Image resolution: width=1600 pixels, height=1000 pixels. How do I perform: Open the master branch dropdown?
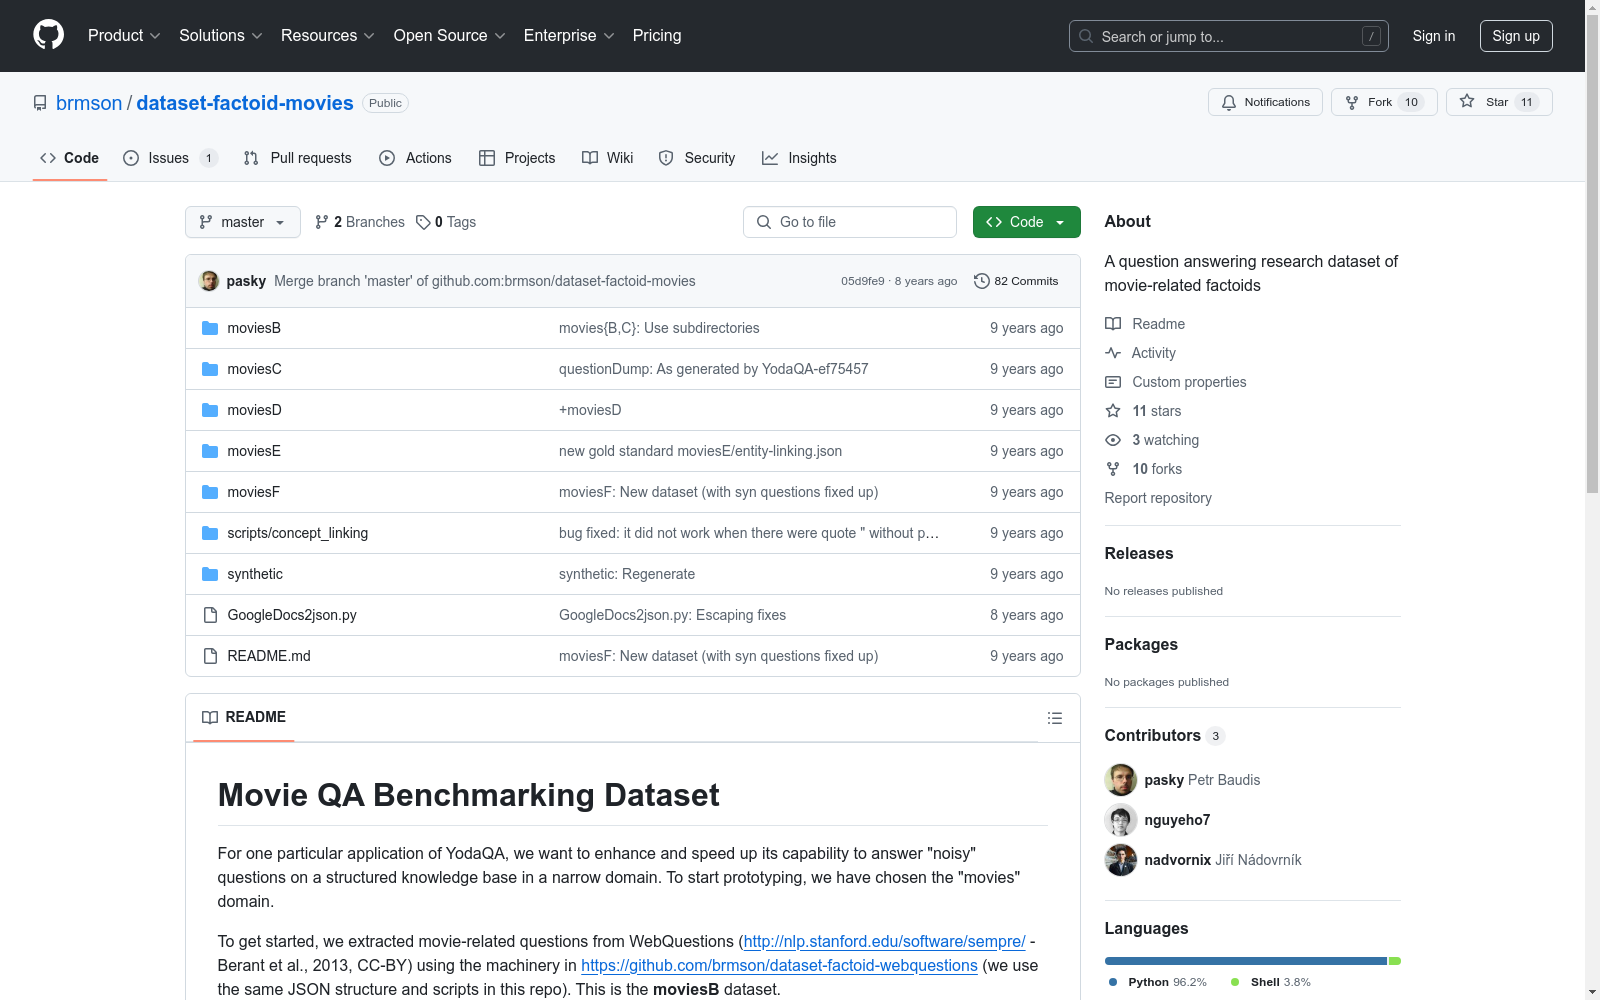[x=243, y=222]
